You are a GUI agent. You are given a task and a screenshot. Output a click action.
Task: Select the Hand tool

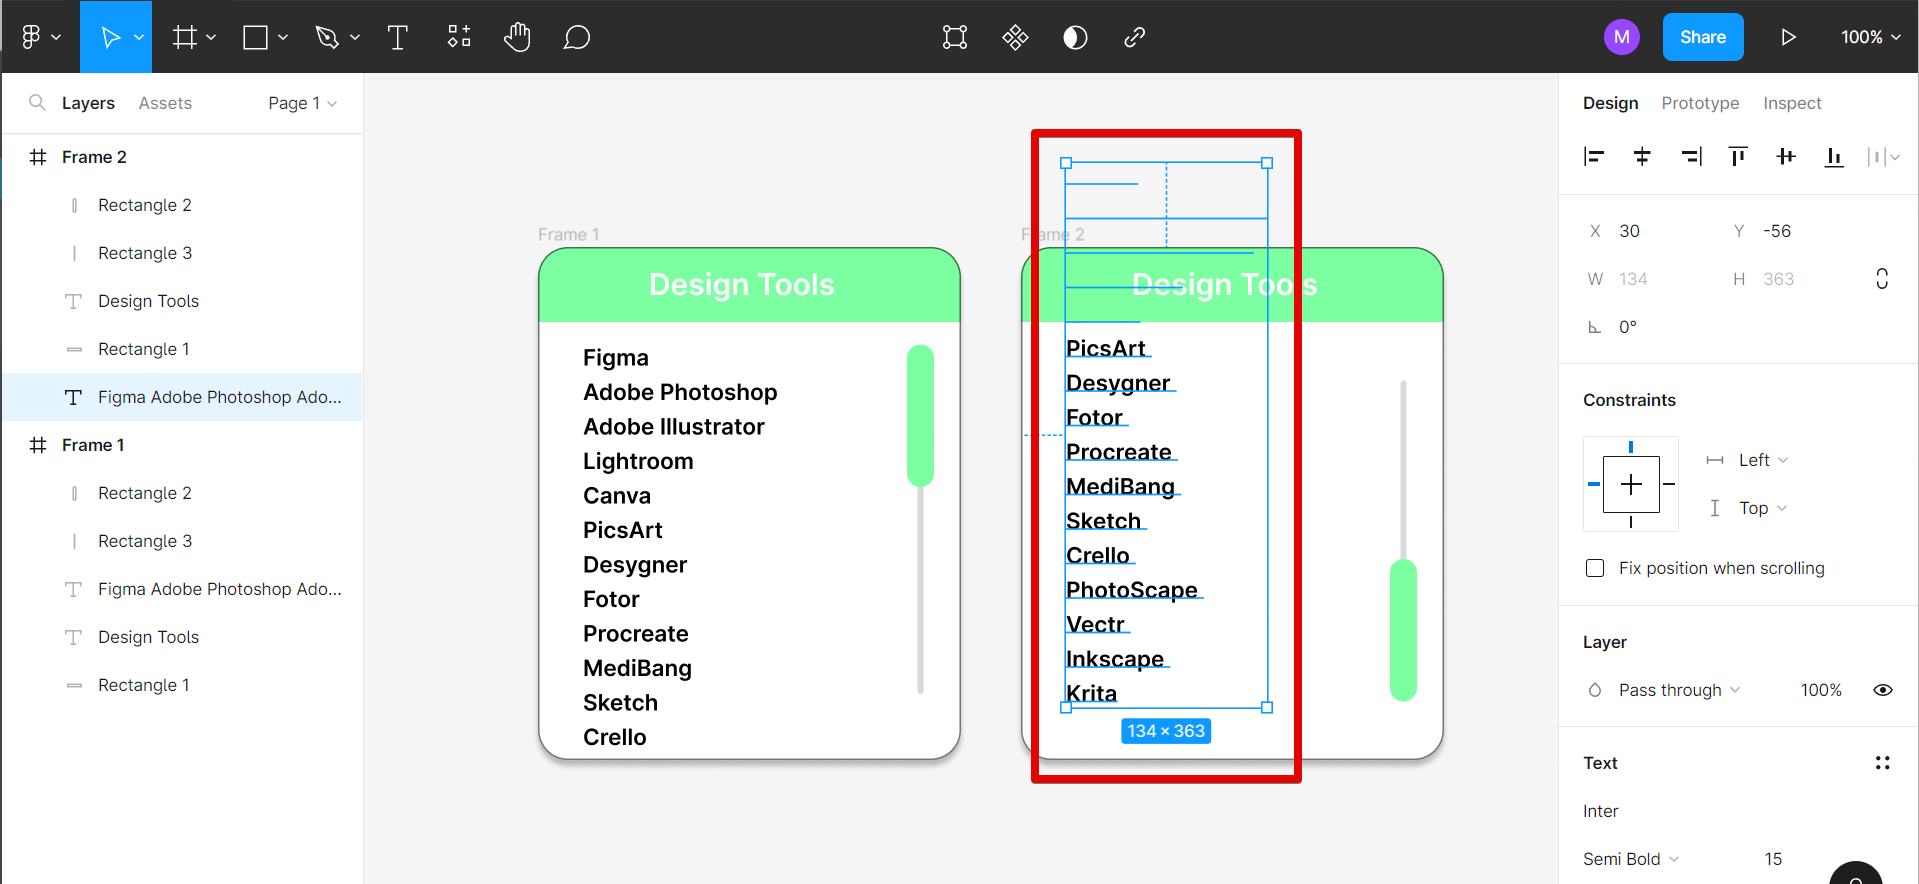coord(517,38)
